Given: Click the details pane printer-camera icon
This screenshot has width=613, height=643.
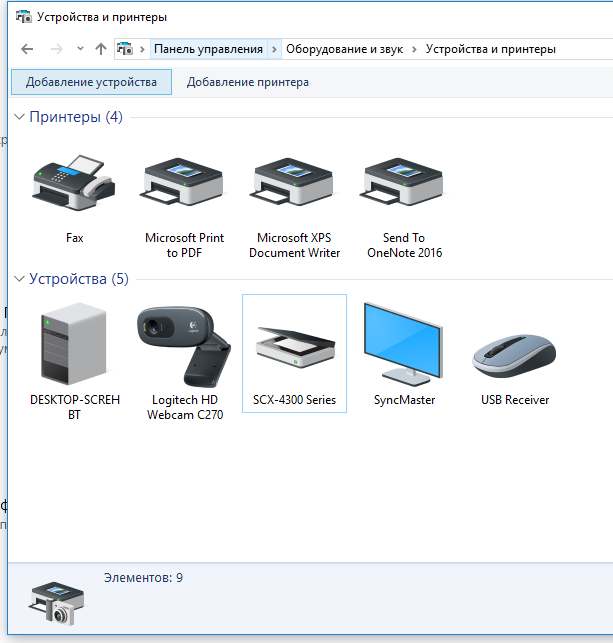Looking at the screenshot, I should (57, 604).
